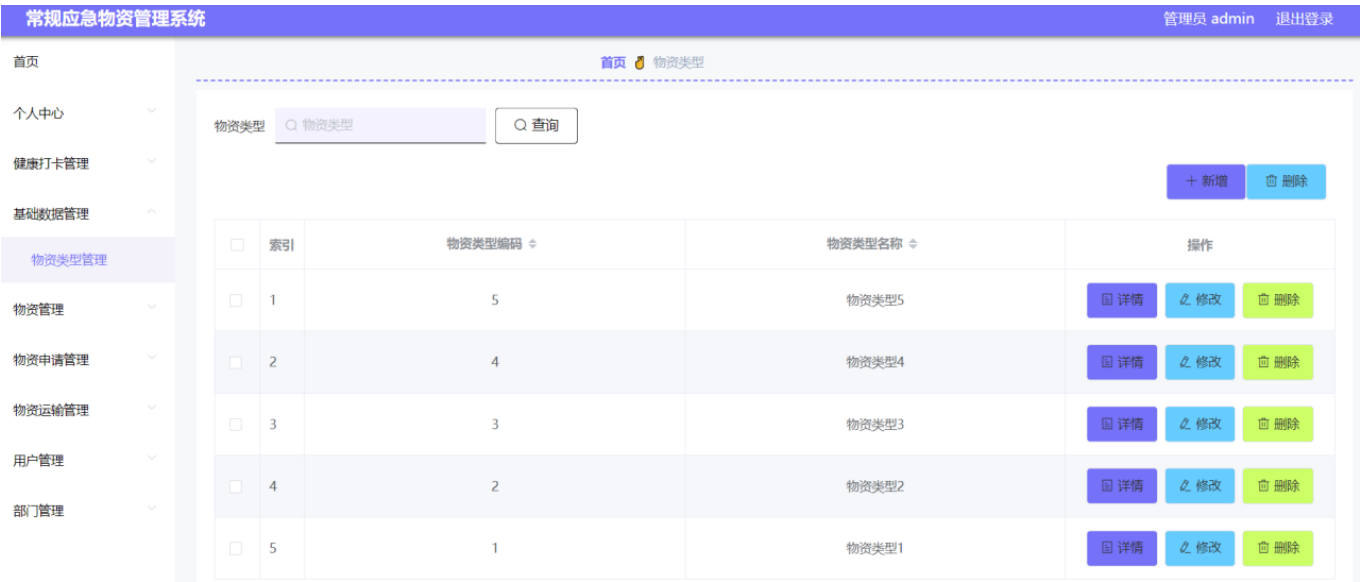Delete the 物资类型1 row
The width and height of the screenshot is (1360, 582).
(1278, 548)
